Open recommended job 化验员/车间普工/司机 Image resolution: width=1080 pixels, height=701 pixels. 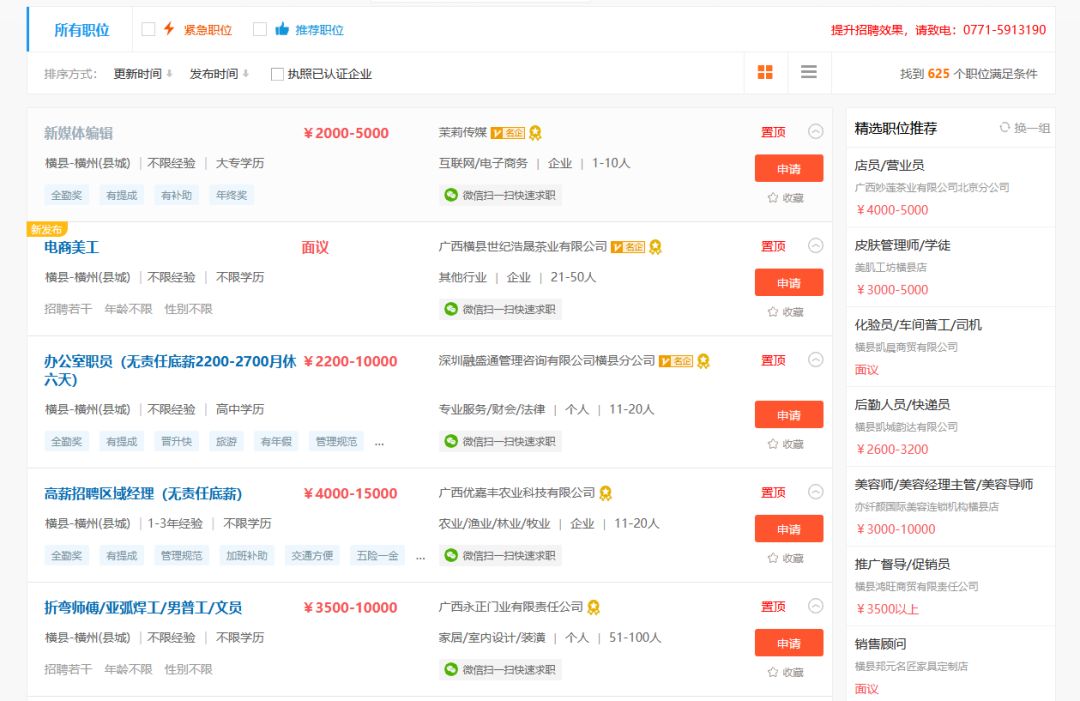tap(918, 325)
